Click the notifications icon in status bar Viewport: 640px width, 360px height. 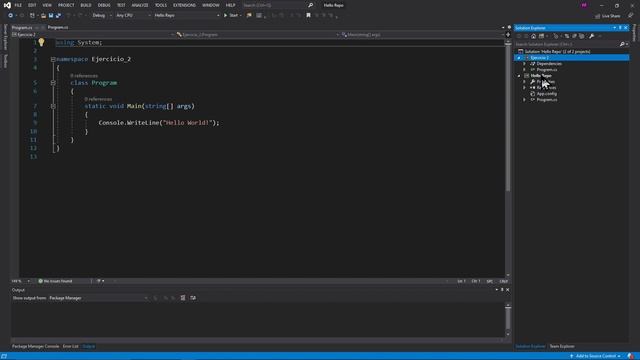click(x=631, y=356)
